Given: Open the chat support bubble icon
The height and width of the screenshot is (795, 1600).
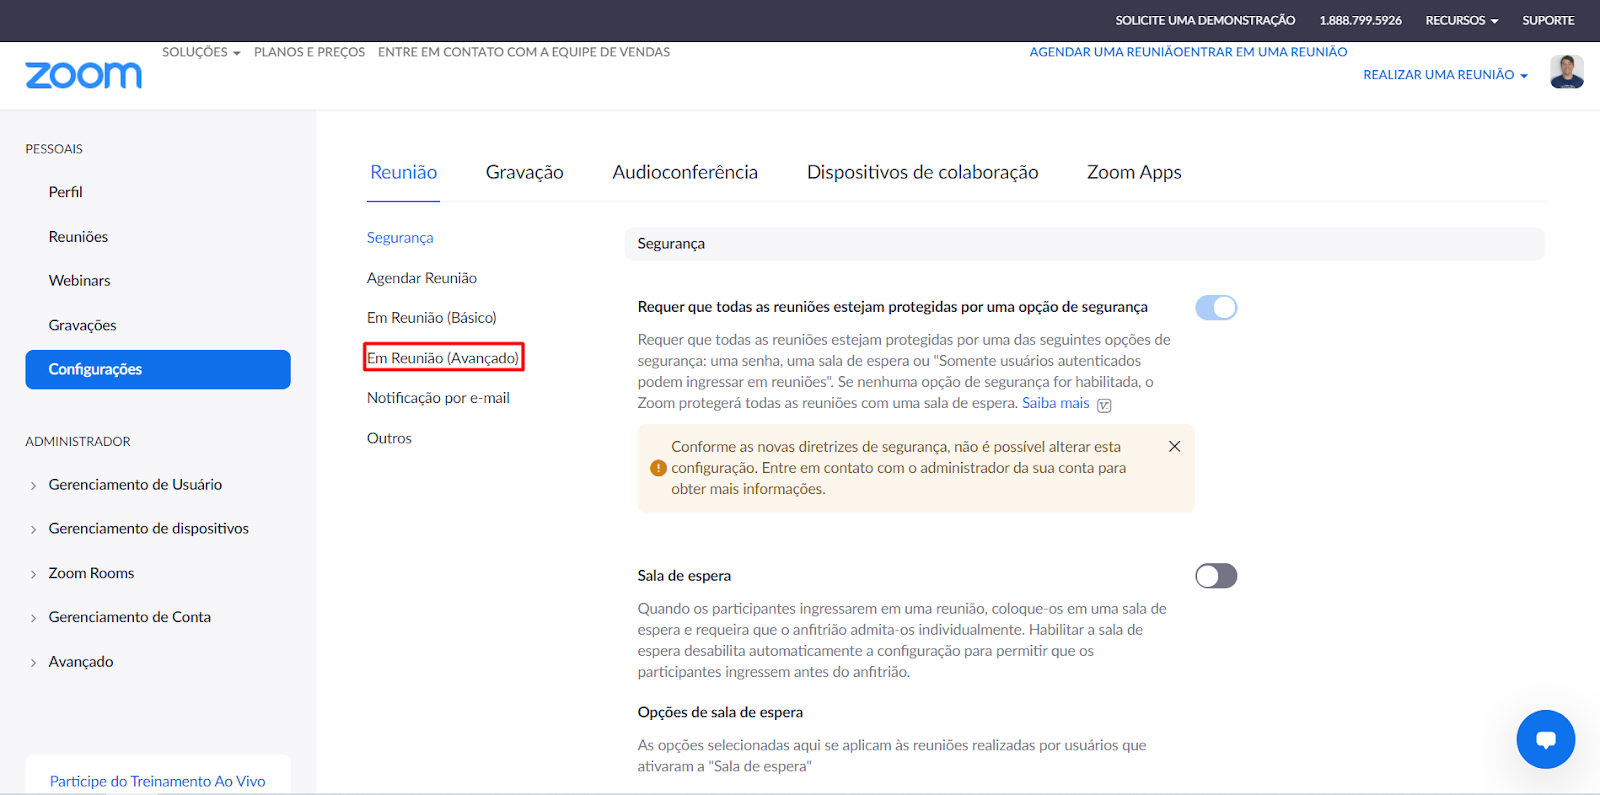Looking at the screenshot, I should [1545, 739].
